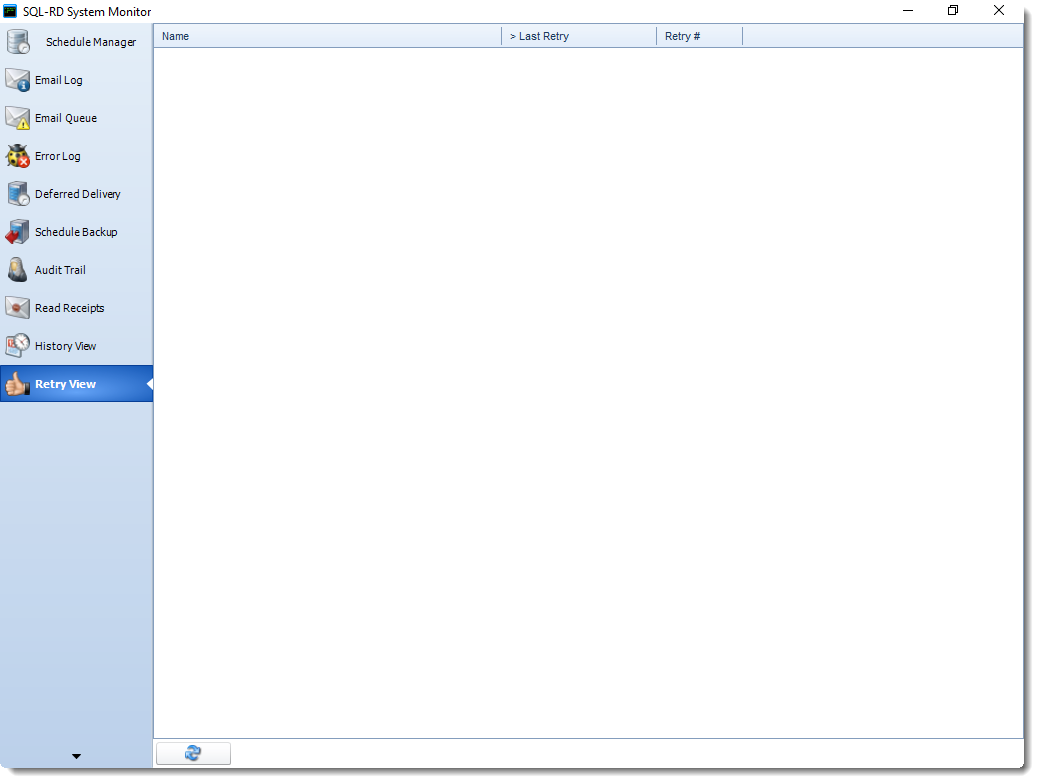Sort by the Name column header
The width and height of the screenshot is (1039, 783).
[327, 36]
